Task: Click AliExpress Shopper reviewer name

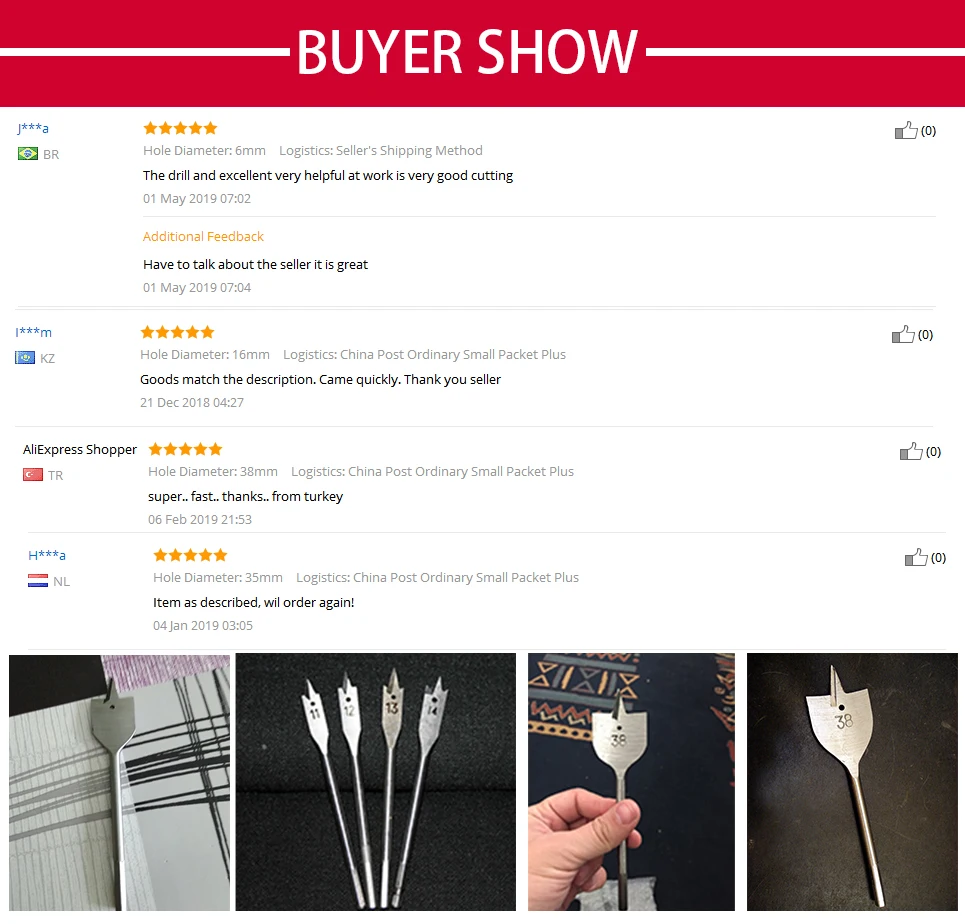Action: tap(80, 449)
